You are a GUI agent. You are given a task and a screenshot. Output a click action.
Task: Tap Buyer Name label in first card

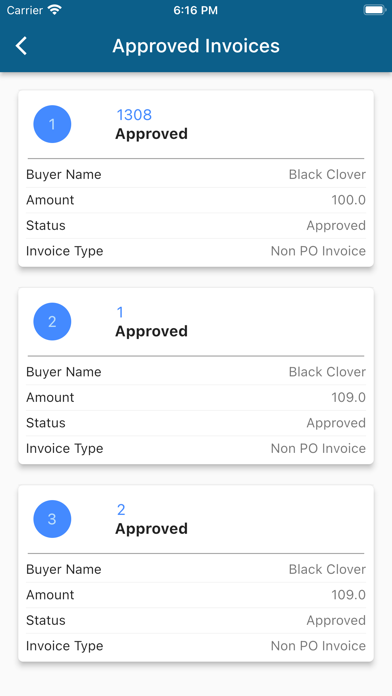pyautogui.click(x=63, y=175)
